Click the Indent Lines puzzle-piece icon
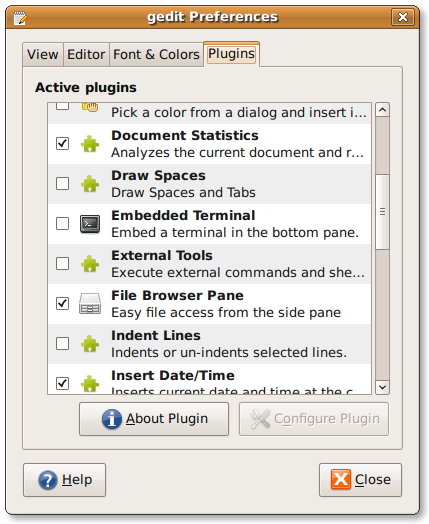 point(90,344)
